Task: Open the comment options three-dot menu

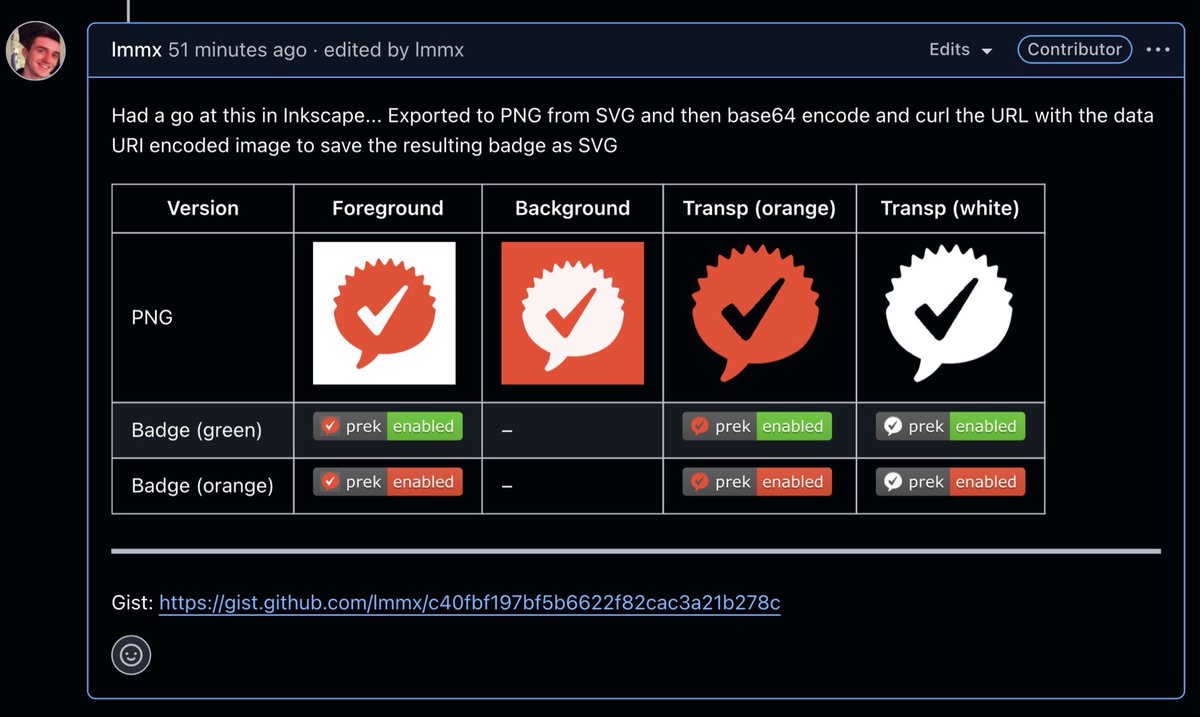Action: click(1158, 49)
